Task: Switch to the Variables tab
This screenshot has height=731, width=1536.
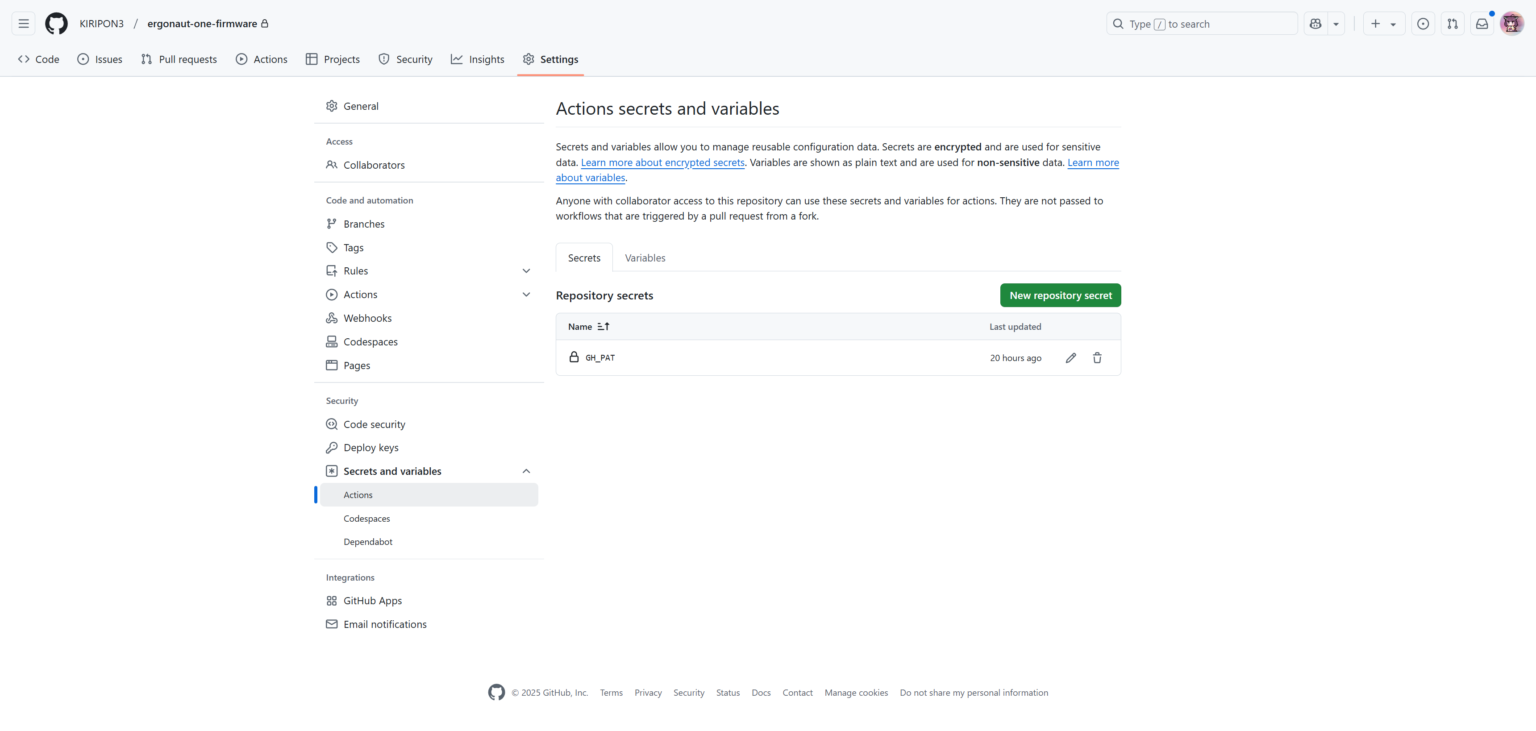Action: point(645,258)
